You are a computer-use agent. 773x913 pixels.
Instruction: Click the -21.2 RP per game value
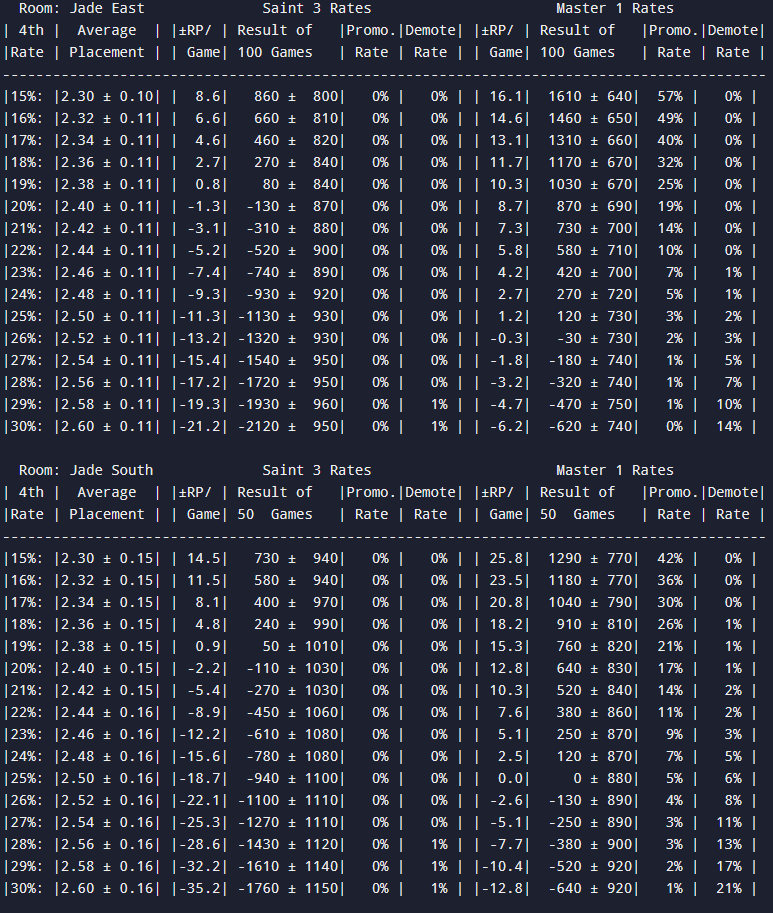(x=200, y=427)
